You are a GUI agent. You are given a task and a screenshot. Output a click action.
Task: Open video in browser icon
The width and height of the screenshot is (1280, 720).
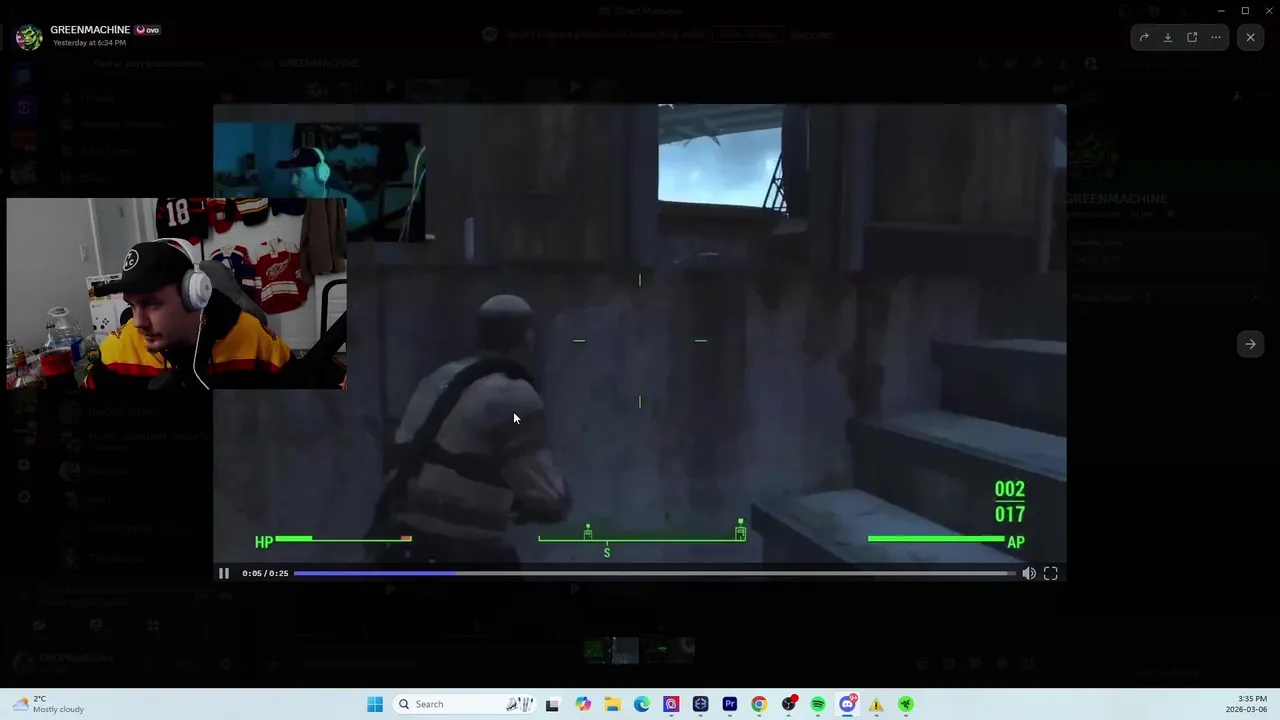tap(1192, 37)
